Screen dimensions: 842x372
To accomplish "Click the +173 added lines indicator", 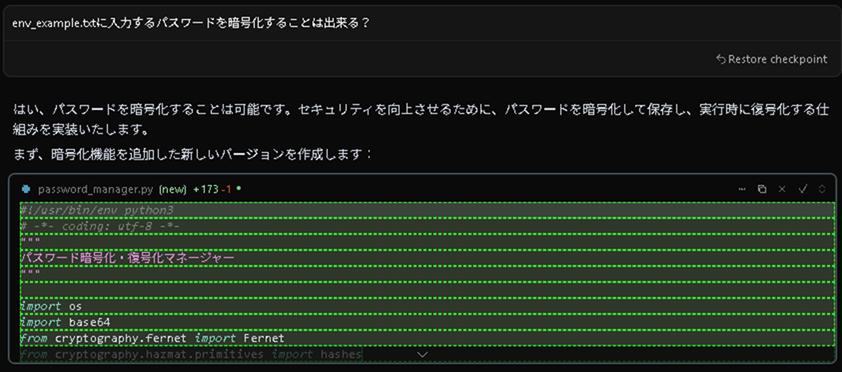I will 204,189.
